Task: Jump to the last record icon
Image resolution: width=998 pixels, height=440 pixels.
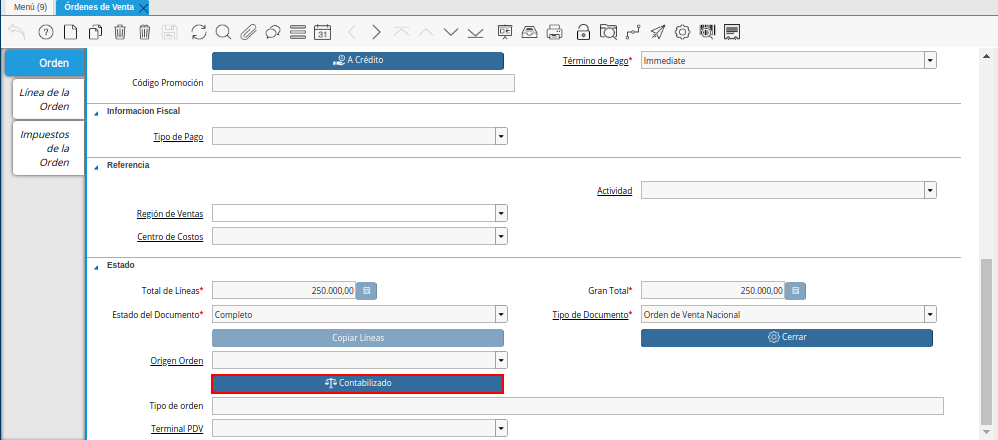Action: coord(475,32)
